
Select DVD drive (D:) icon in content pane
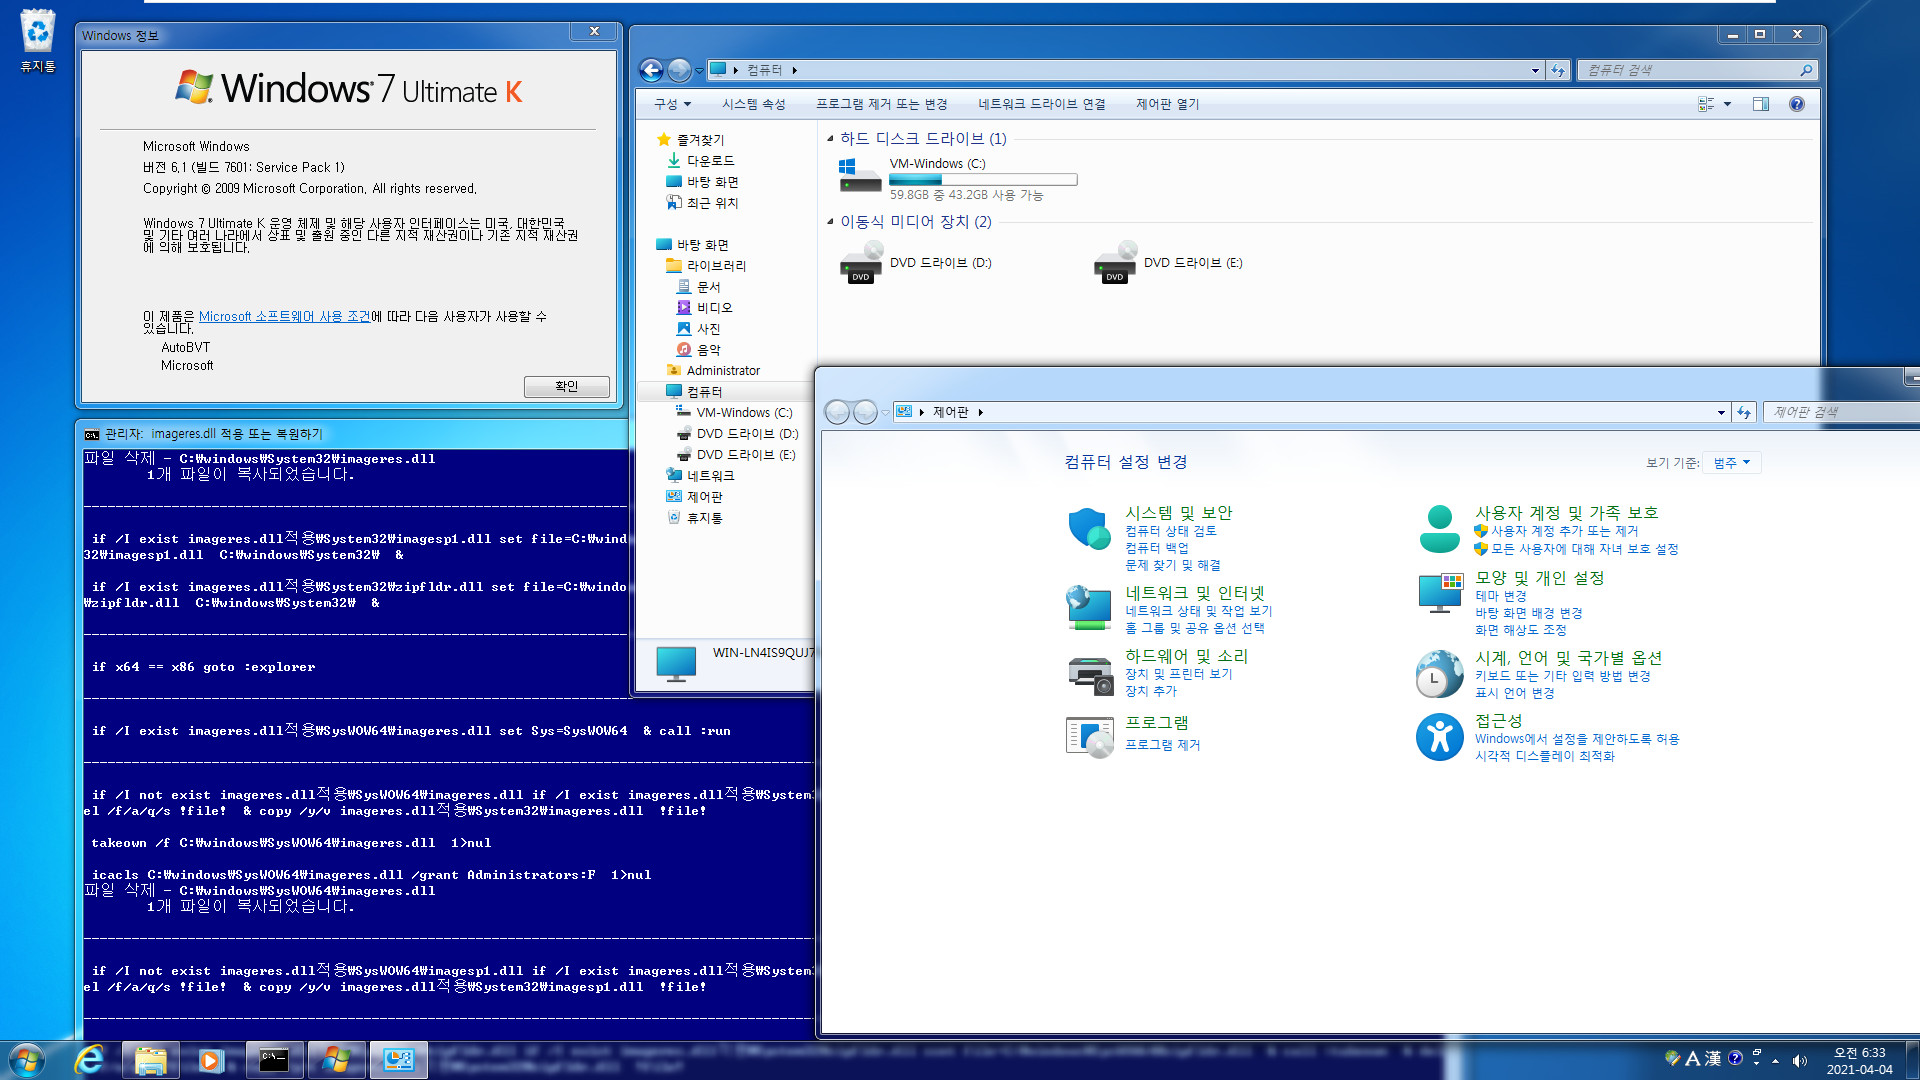[x=861, y=263]
